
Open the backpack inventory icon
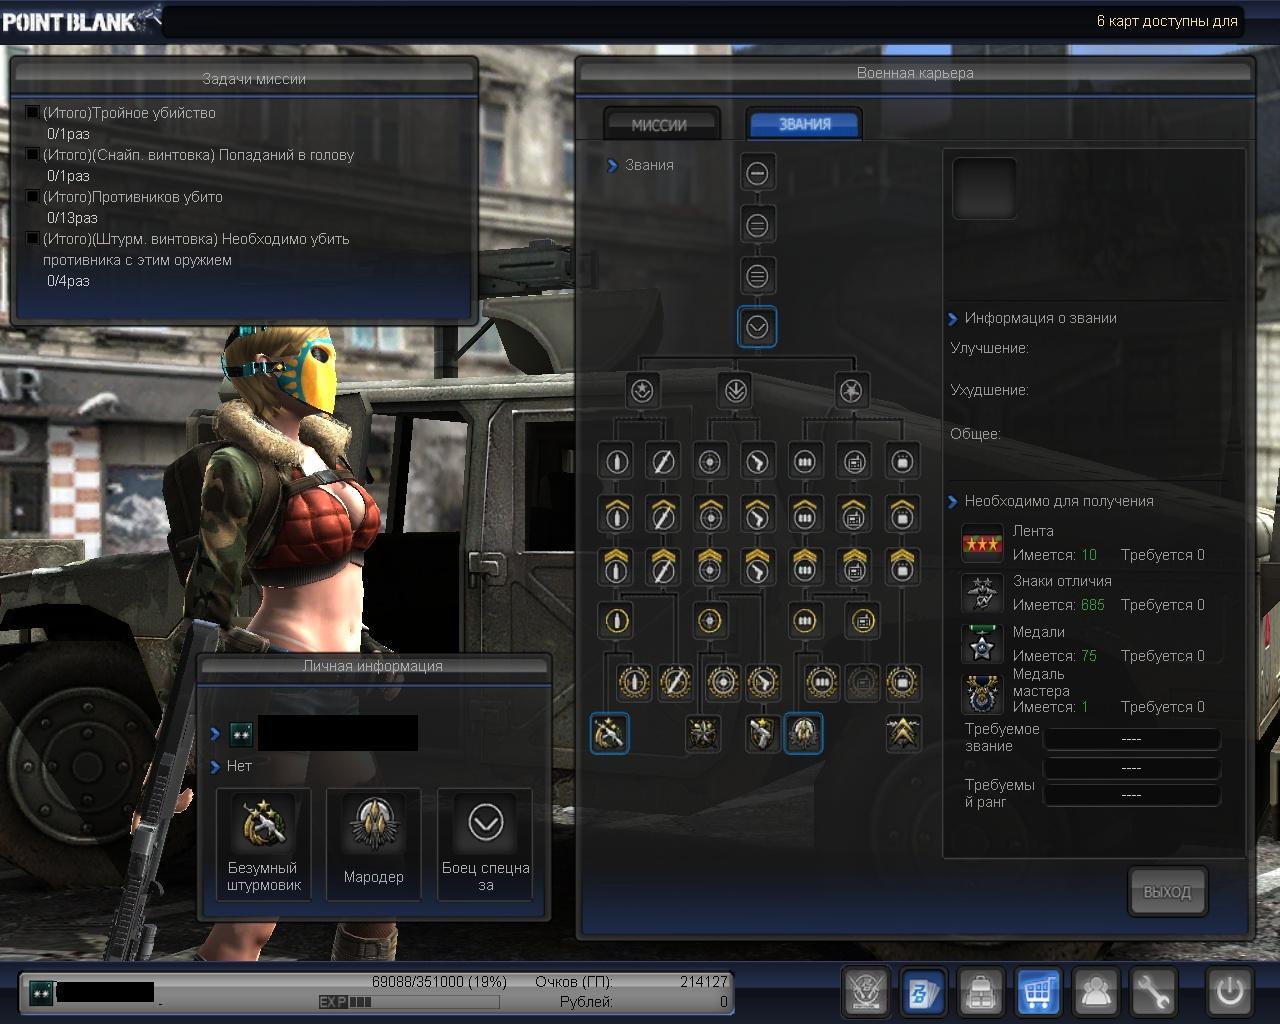[981, 992]
